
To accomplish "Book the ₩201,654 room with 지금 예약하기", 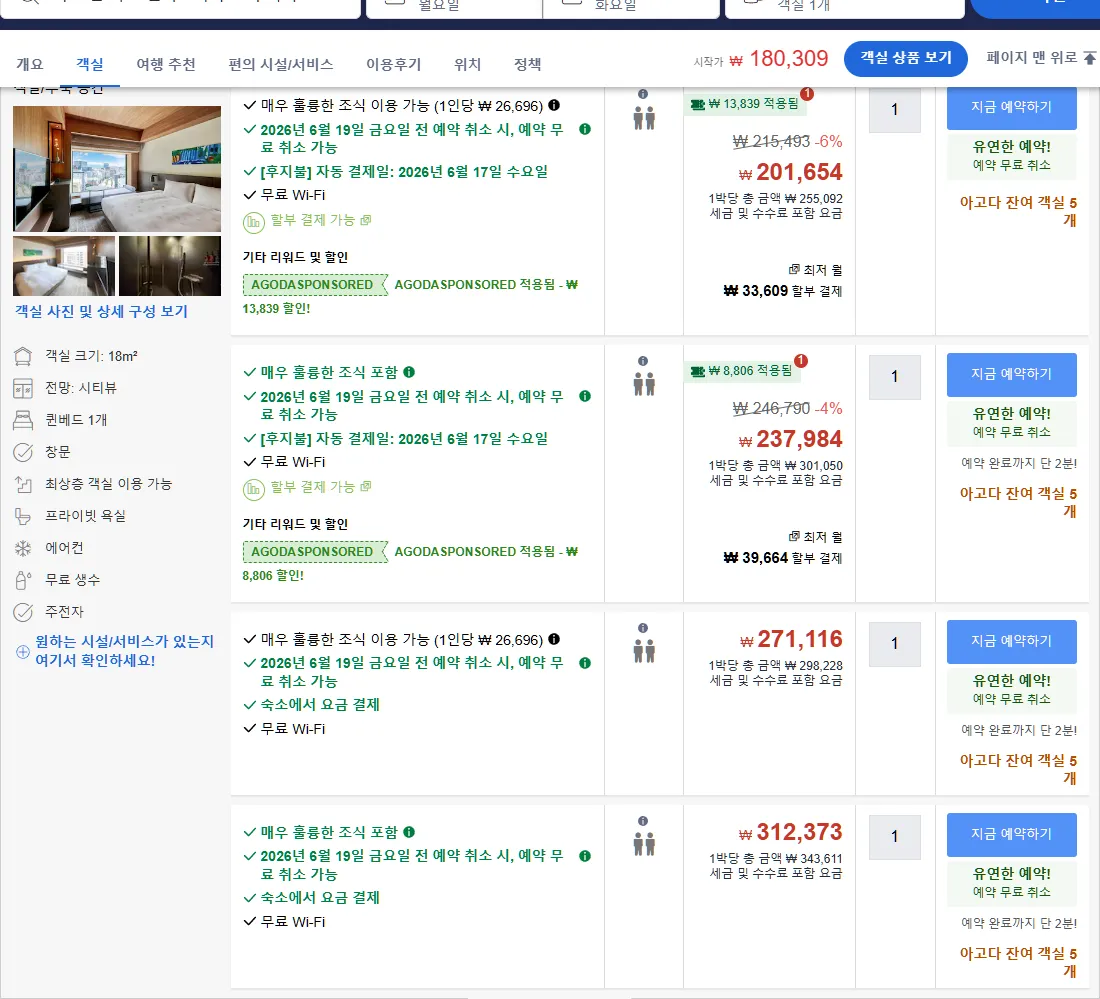I will [x=1012, y=107].
